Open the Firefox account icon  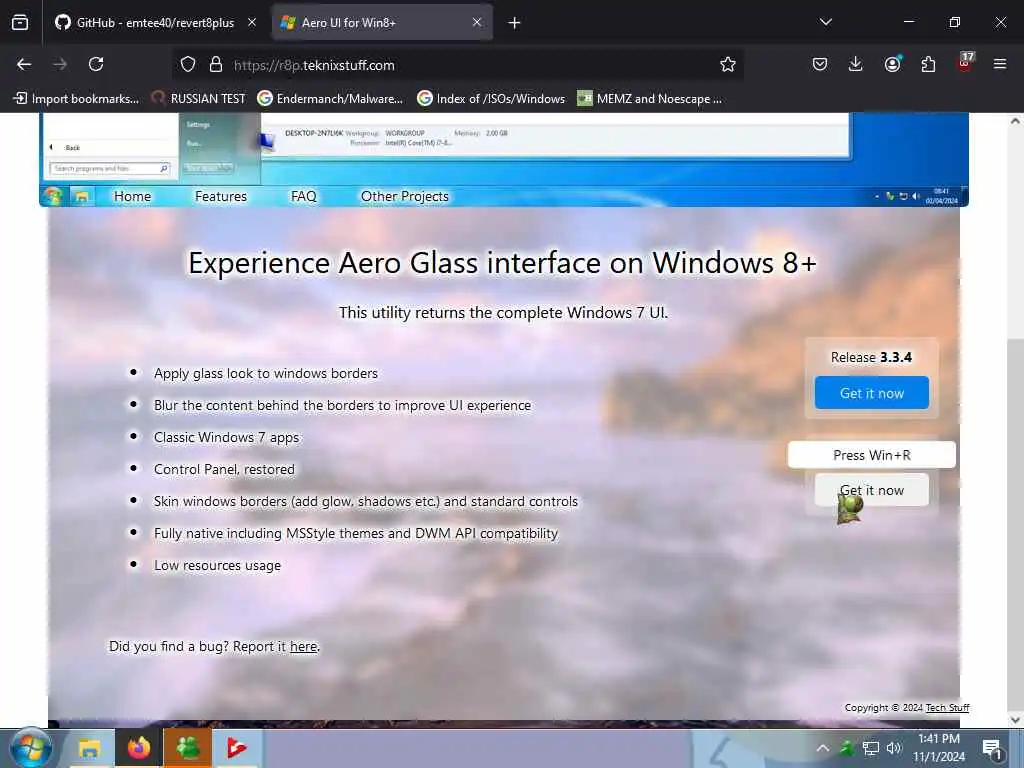[892, 64]
